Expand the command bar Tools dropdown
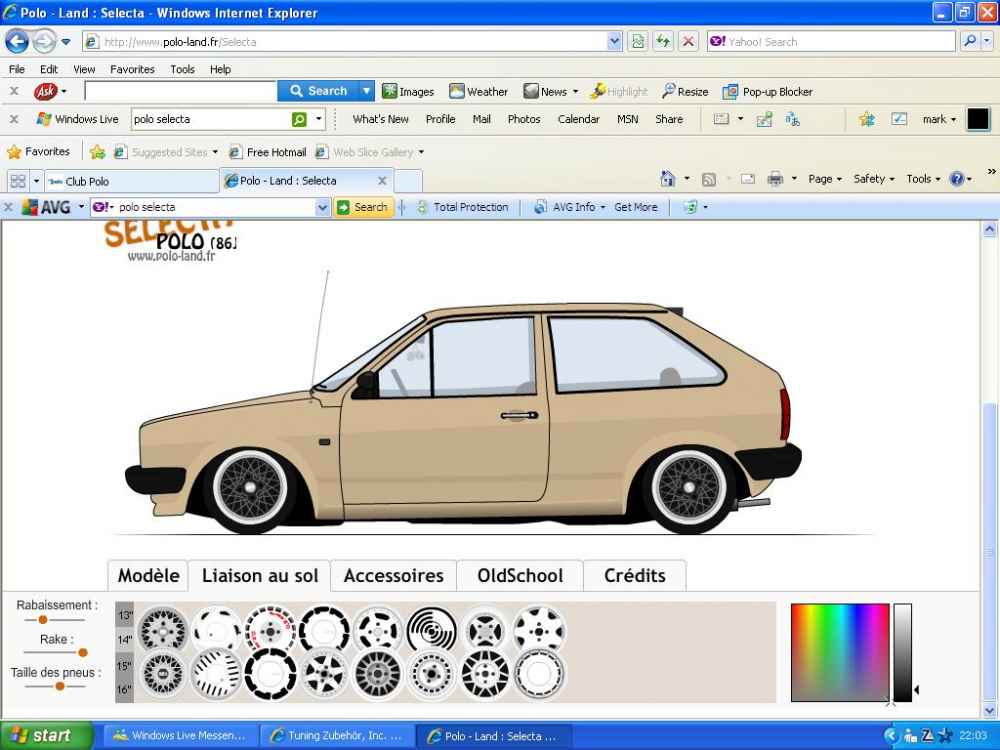 [923, 179]
